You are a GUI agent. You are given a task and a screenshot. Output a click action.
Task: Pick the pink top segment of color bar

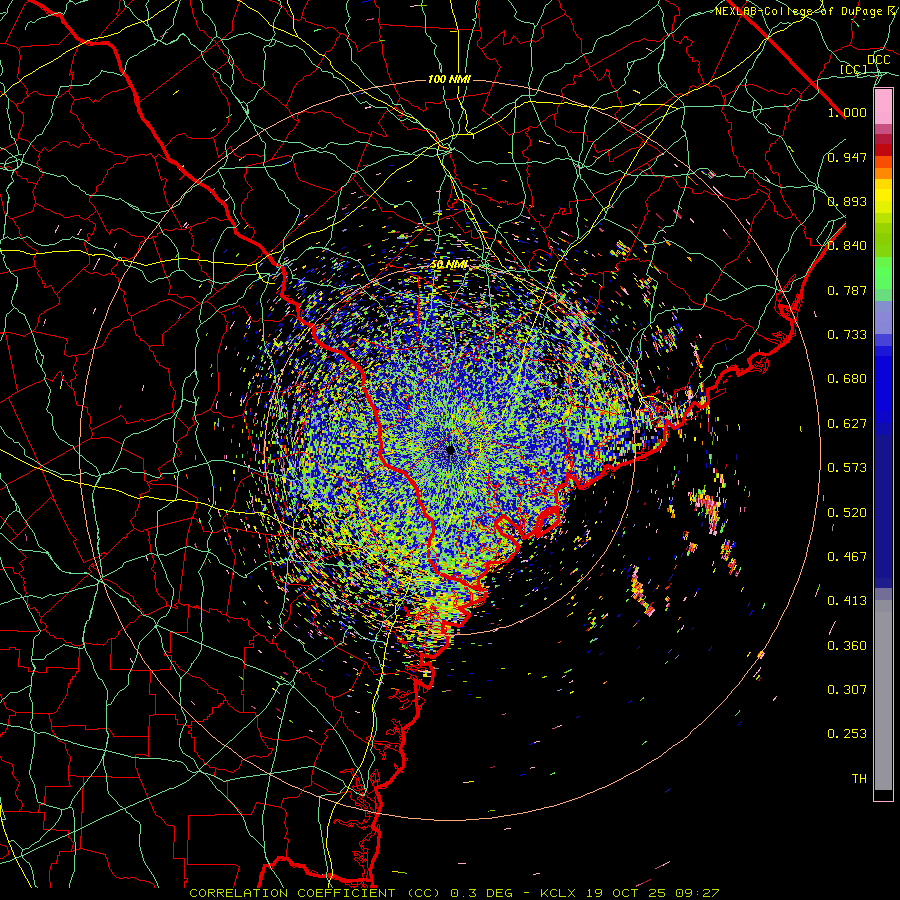click(883, 107)
